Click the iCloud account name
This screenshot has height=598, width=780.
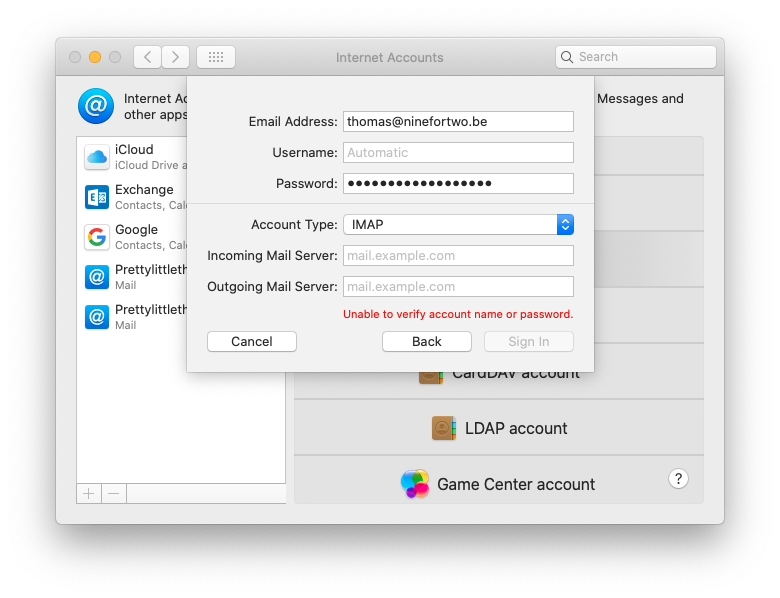(x=134, y=150)
